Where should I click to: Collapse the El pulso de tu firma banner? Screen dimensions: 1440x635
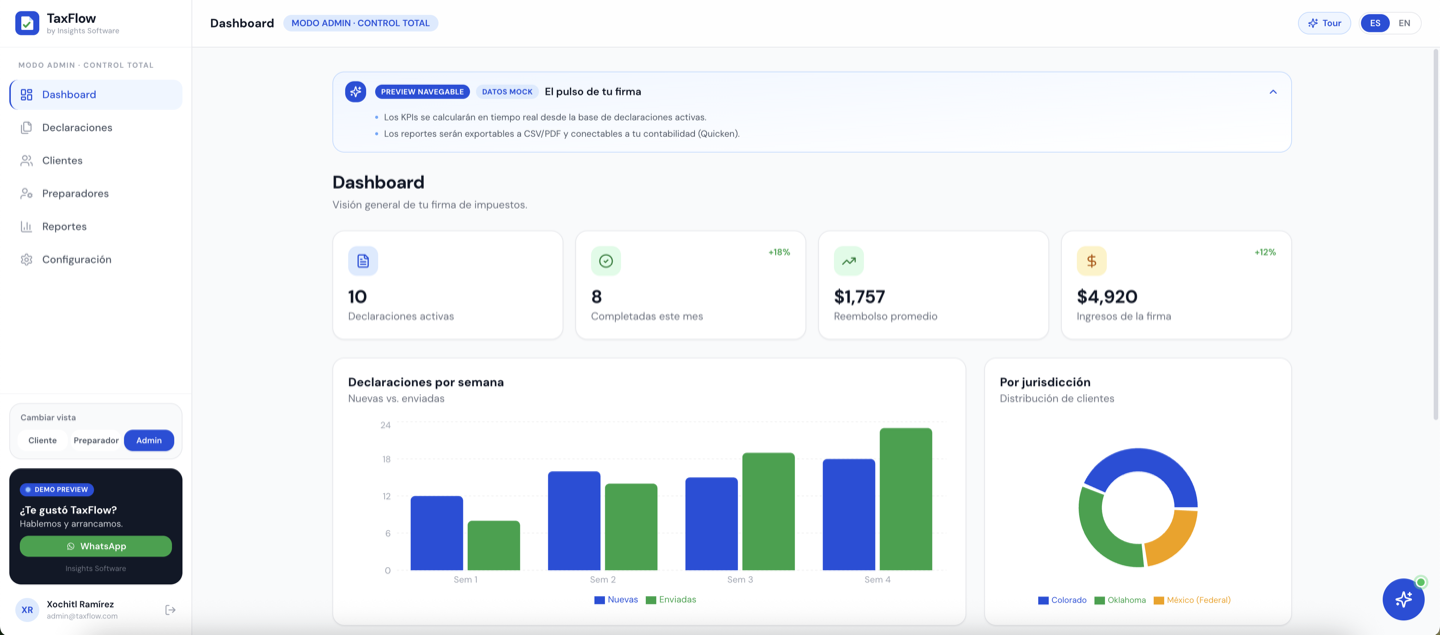(1273, 92)
